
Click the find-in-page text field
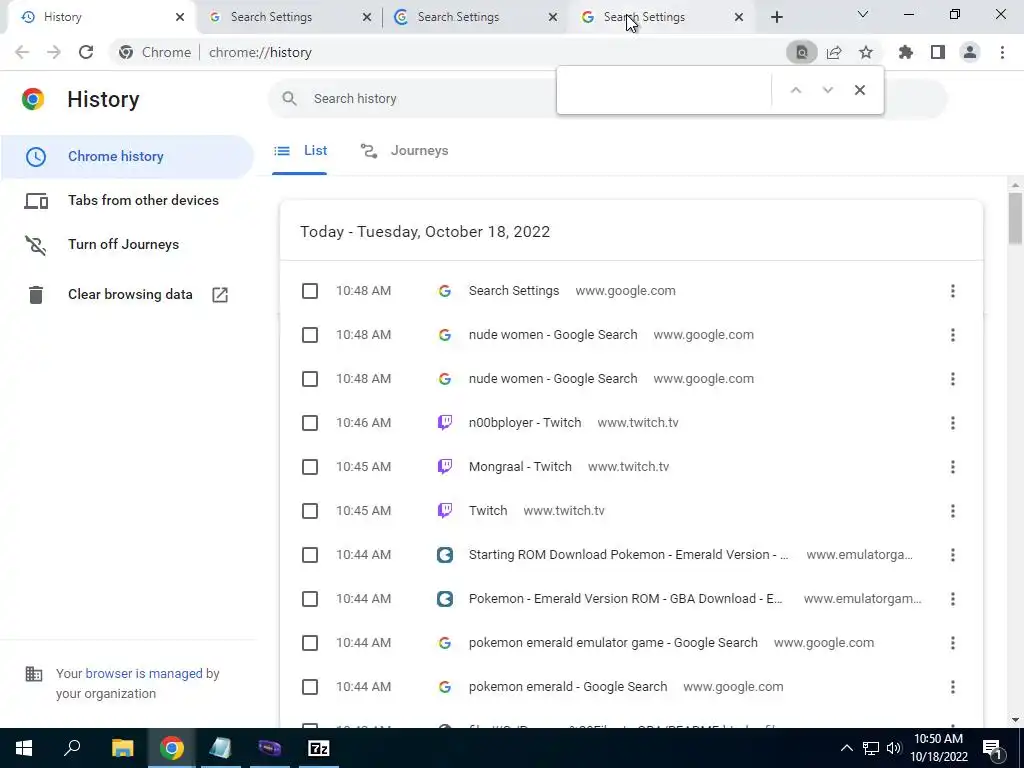click(x=665, y=90)
